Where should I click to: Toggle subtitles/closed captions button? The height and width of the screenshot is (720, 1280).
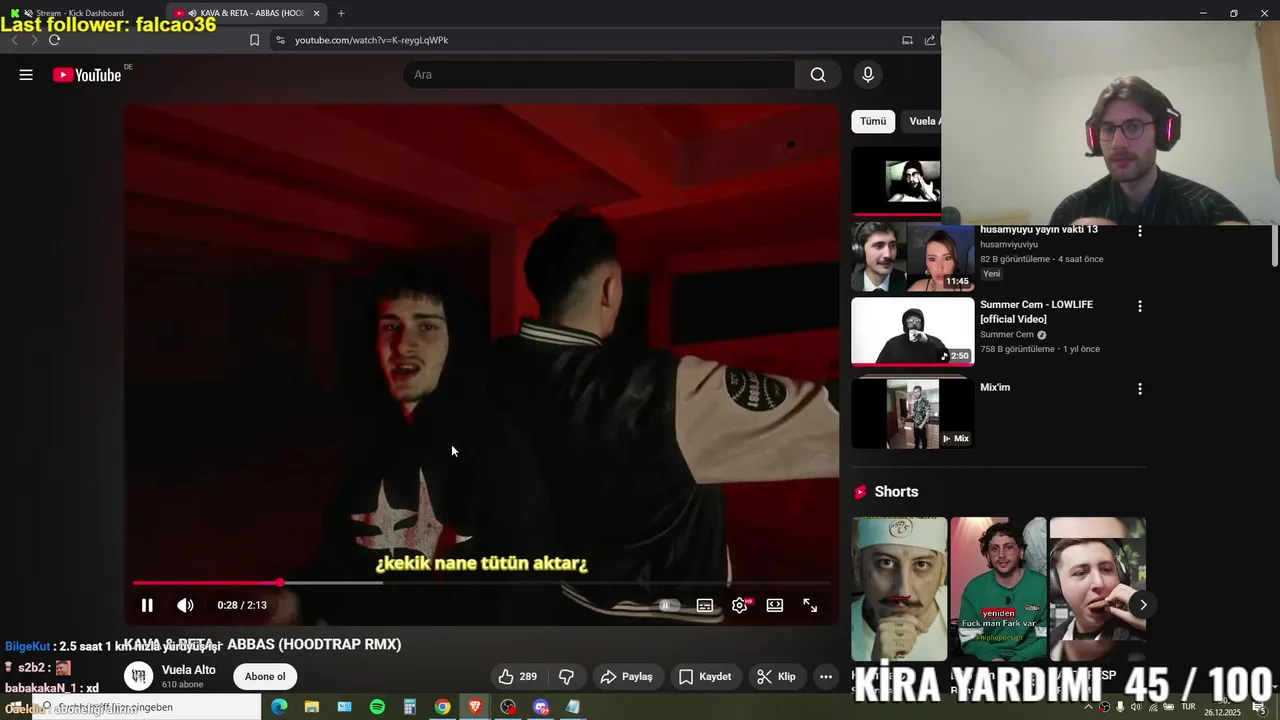pos(705,605)
